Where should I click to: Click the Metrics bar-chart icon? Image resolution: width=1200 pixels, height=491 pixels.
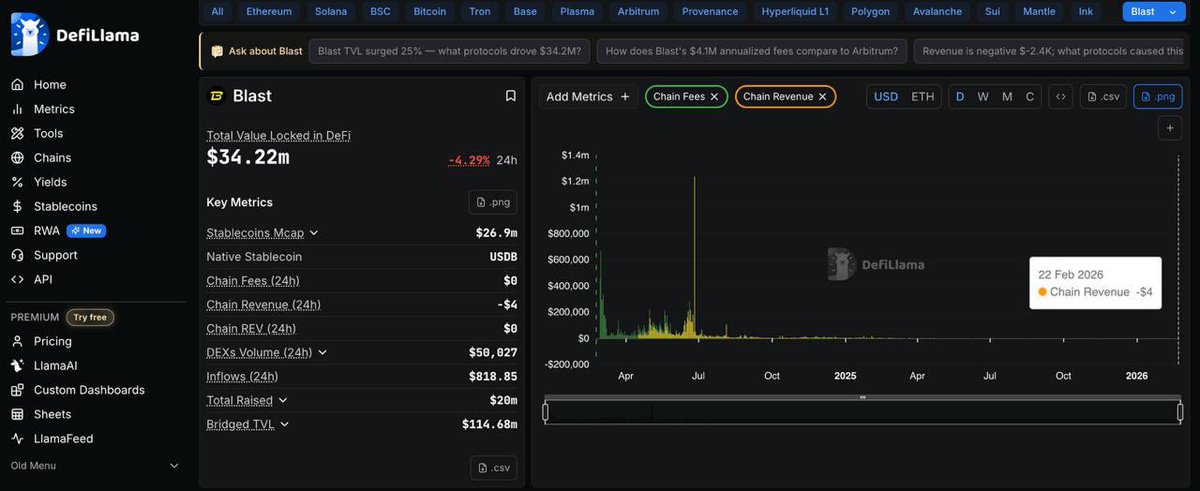point(17,109)
